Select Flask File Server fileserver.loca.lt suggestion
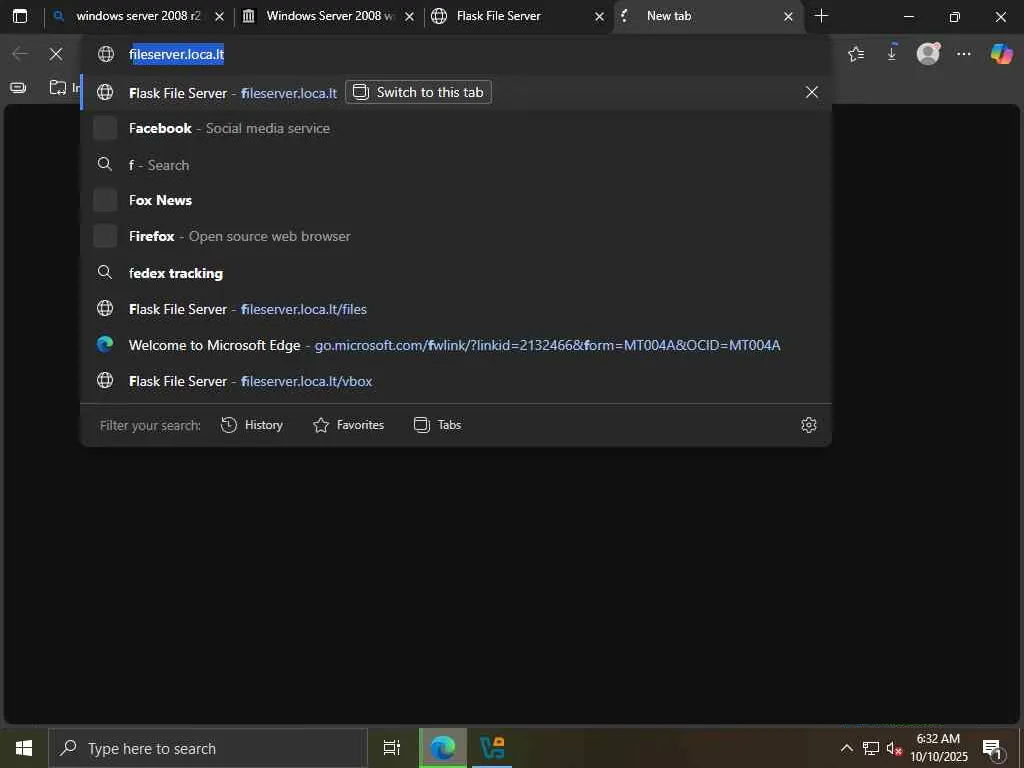This screenshot has width=1024, height=768. click(x=456, y=93)
